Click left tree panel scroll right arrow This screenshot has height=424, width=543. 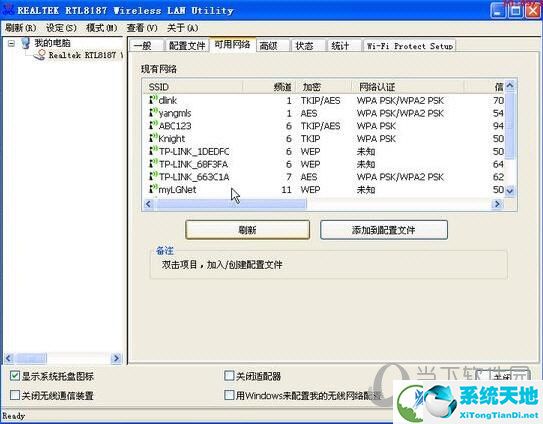[116, 358]
